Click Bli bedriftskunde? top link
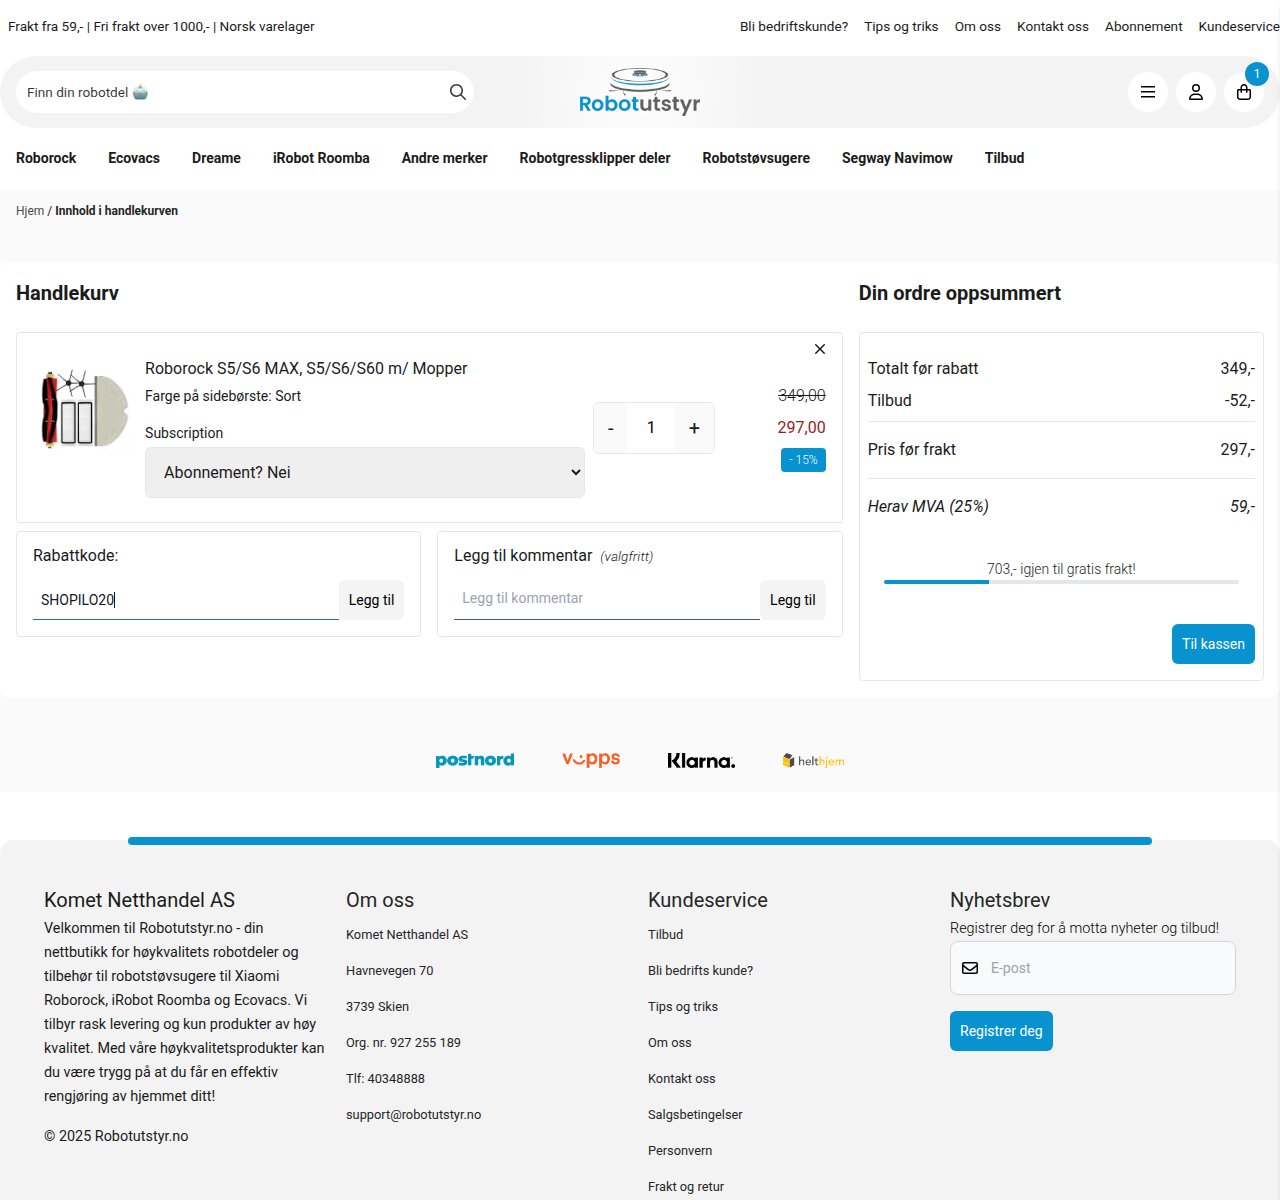 [794, 27]
